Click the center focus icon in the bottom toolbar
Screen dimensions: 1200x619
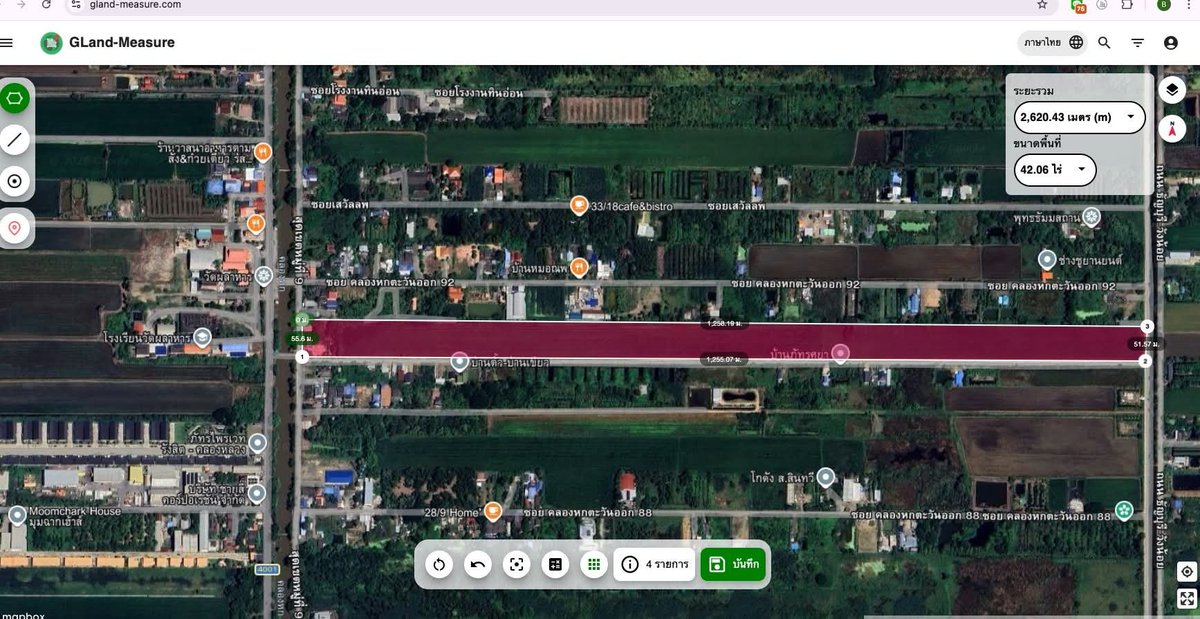(516, 565)
